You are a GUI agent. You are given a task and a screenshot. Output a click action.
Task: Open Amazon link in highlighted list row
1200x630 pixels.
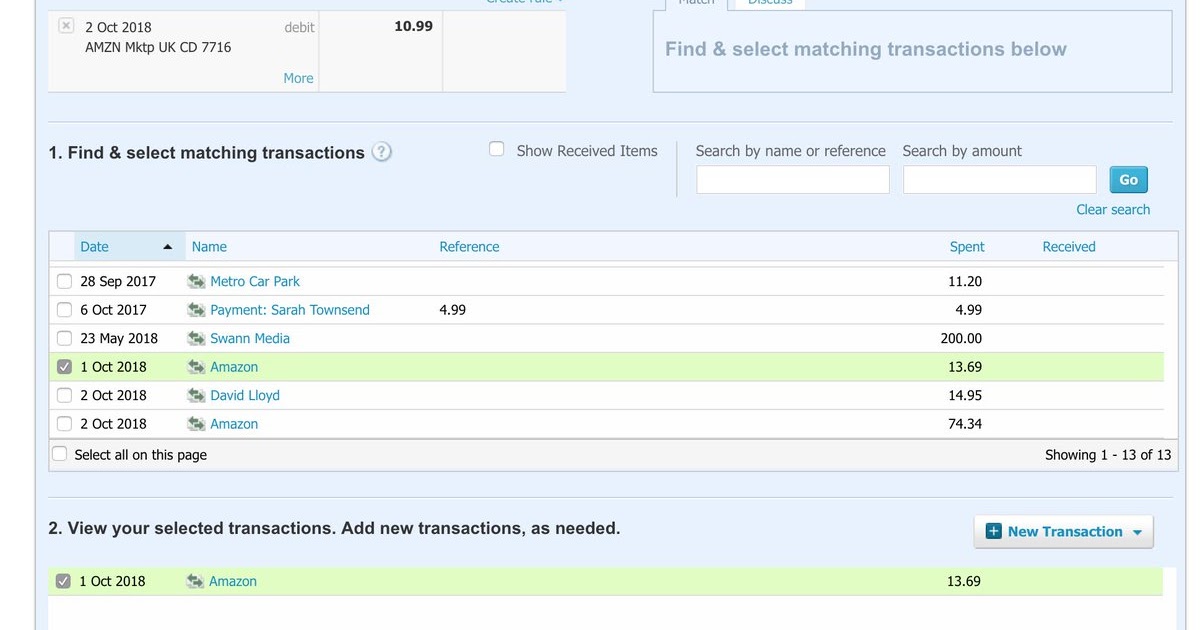pyautogui.click(x=234, y=367)
